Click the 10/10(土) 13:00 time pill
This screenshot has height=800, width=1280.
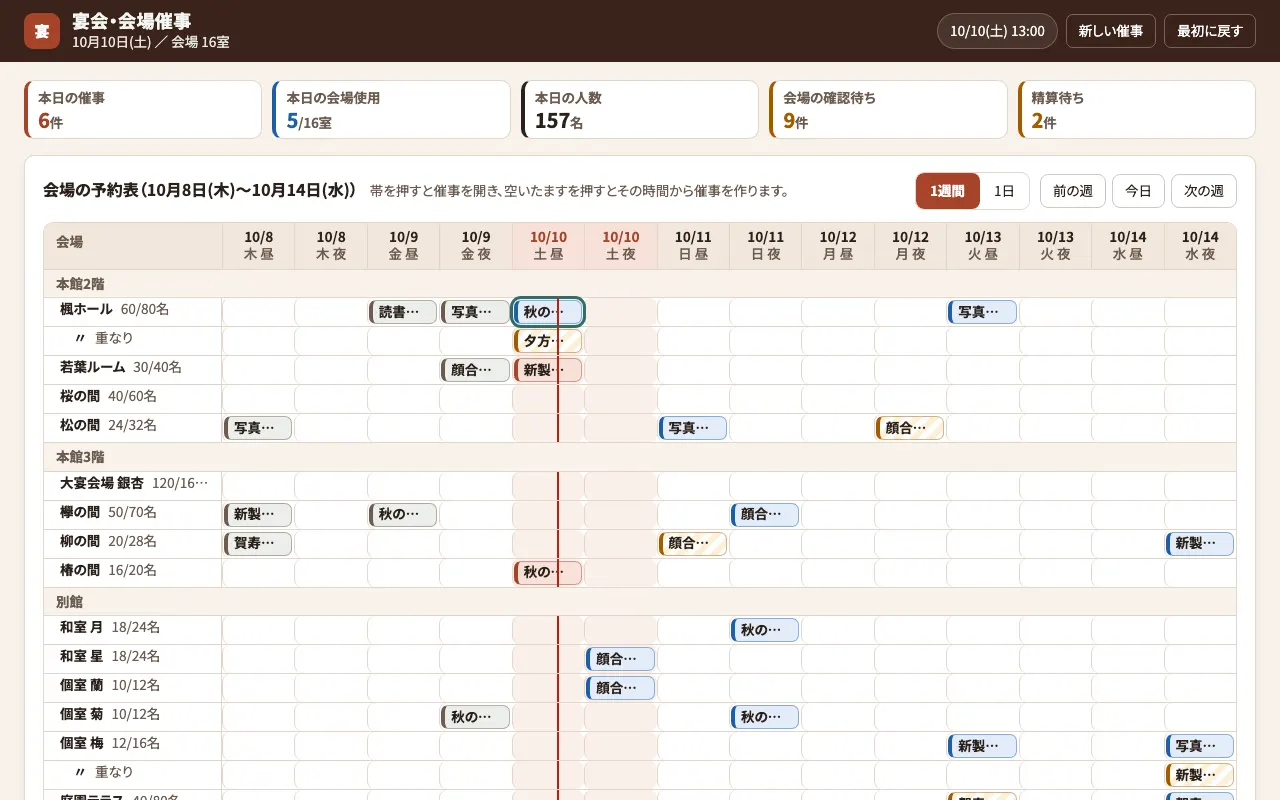pyautogui.click(x=997, y=31)
